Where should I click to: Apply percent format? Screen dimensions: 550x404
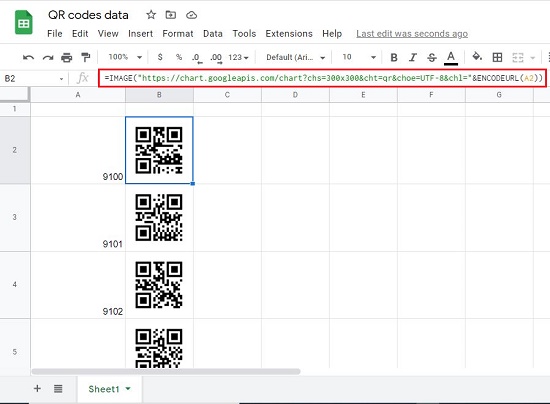179,57
